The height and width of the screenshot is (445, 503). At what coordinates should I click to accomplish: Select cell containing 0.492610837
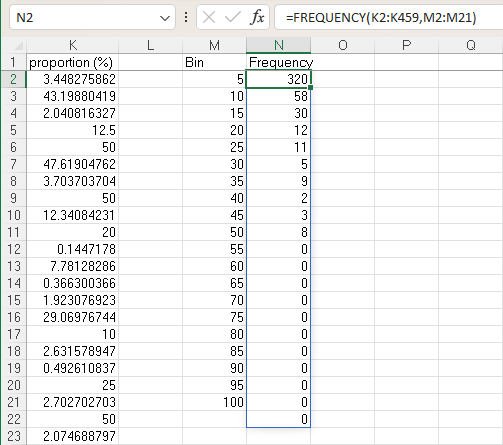pyautogui.click(x=73, y=368)
